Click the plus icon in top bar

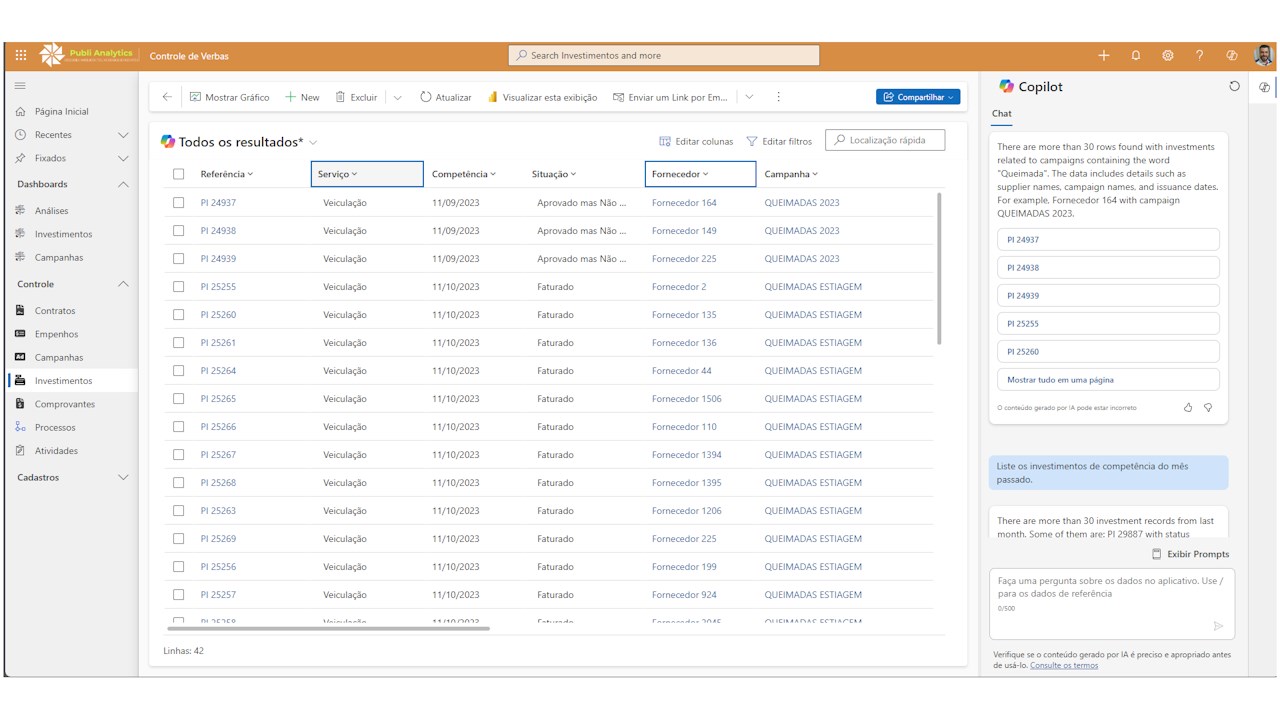pos(1104,56)
